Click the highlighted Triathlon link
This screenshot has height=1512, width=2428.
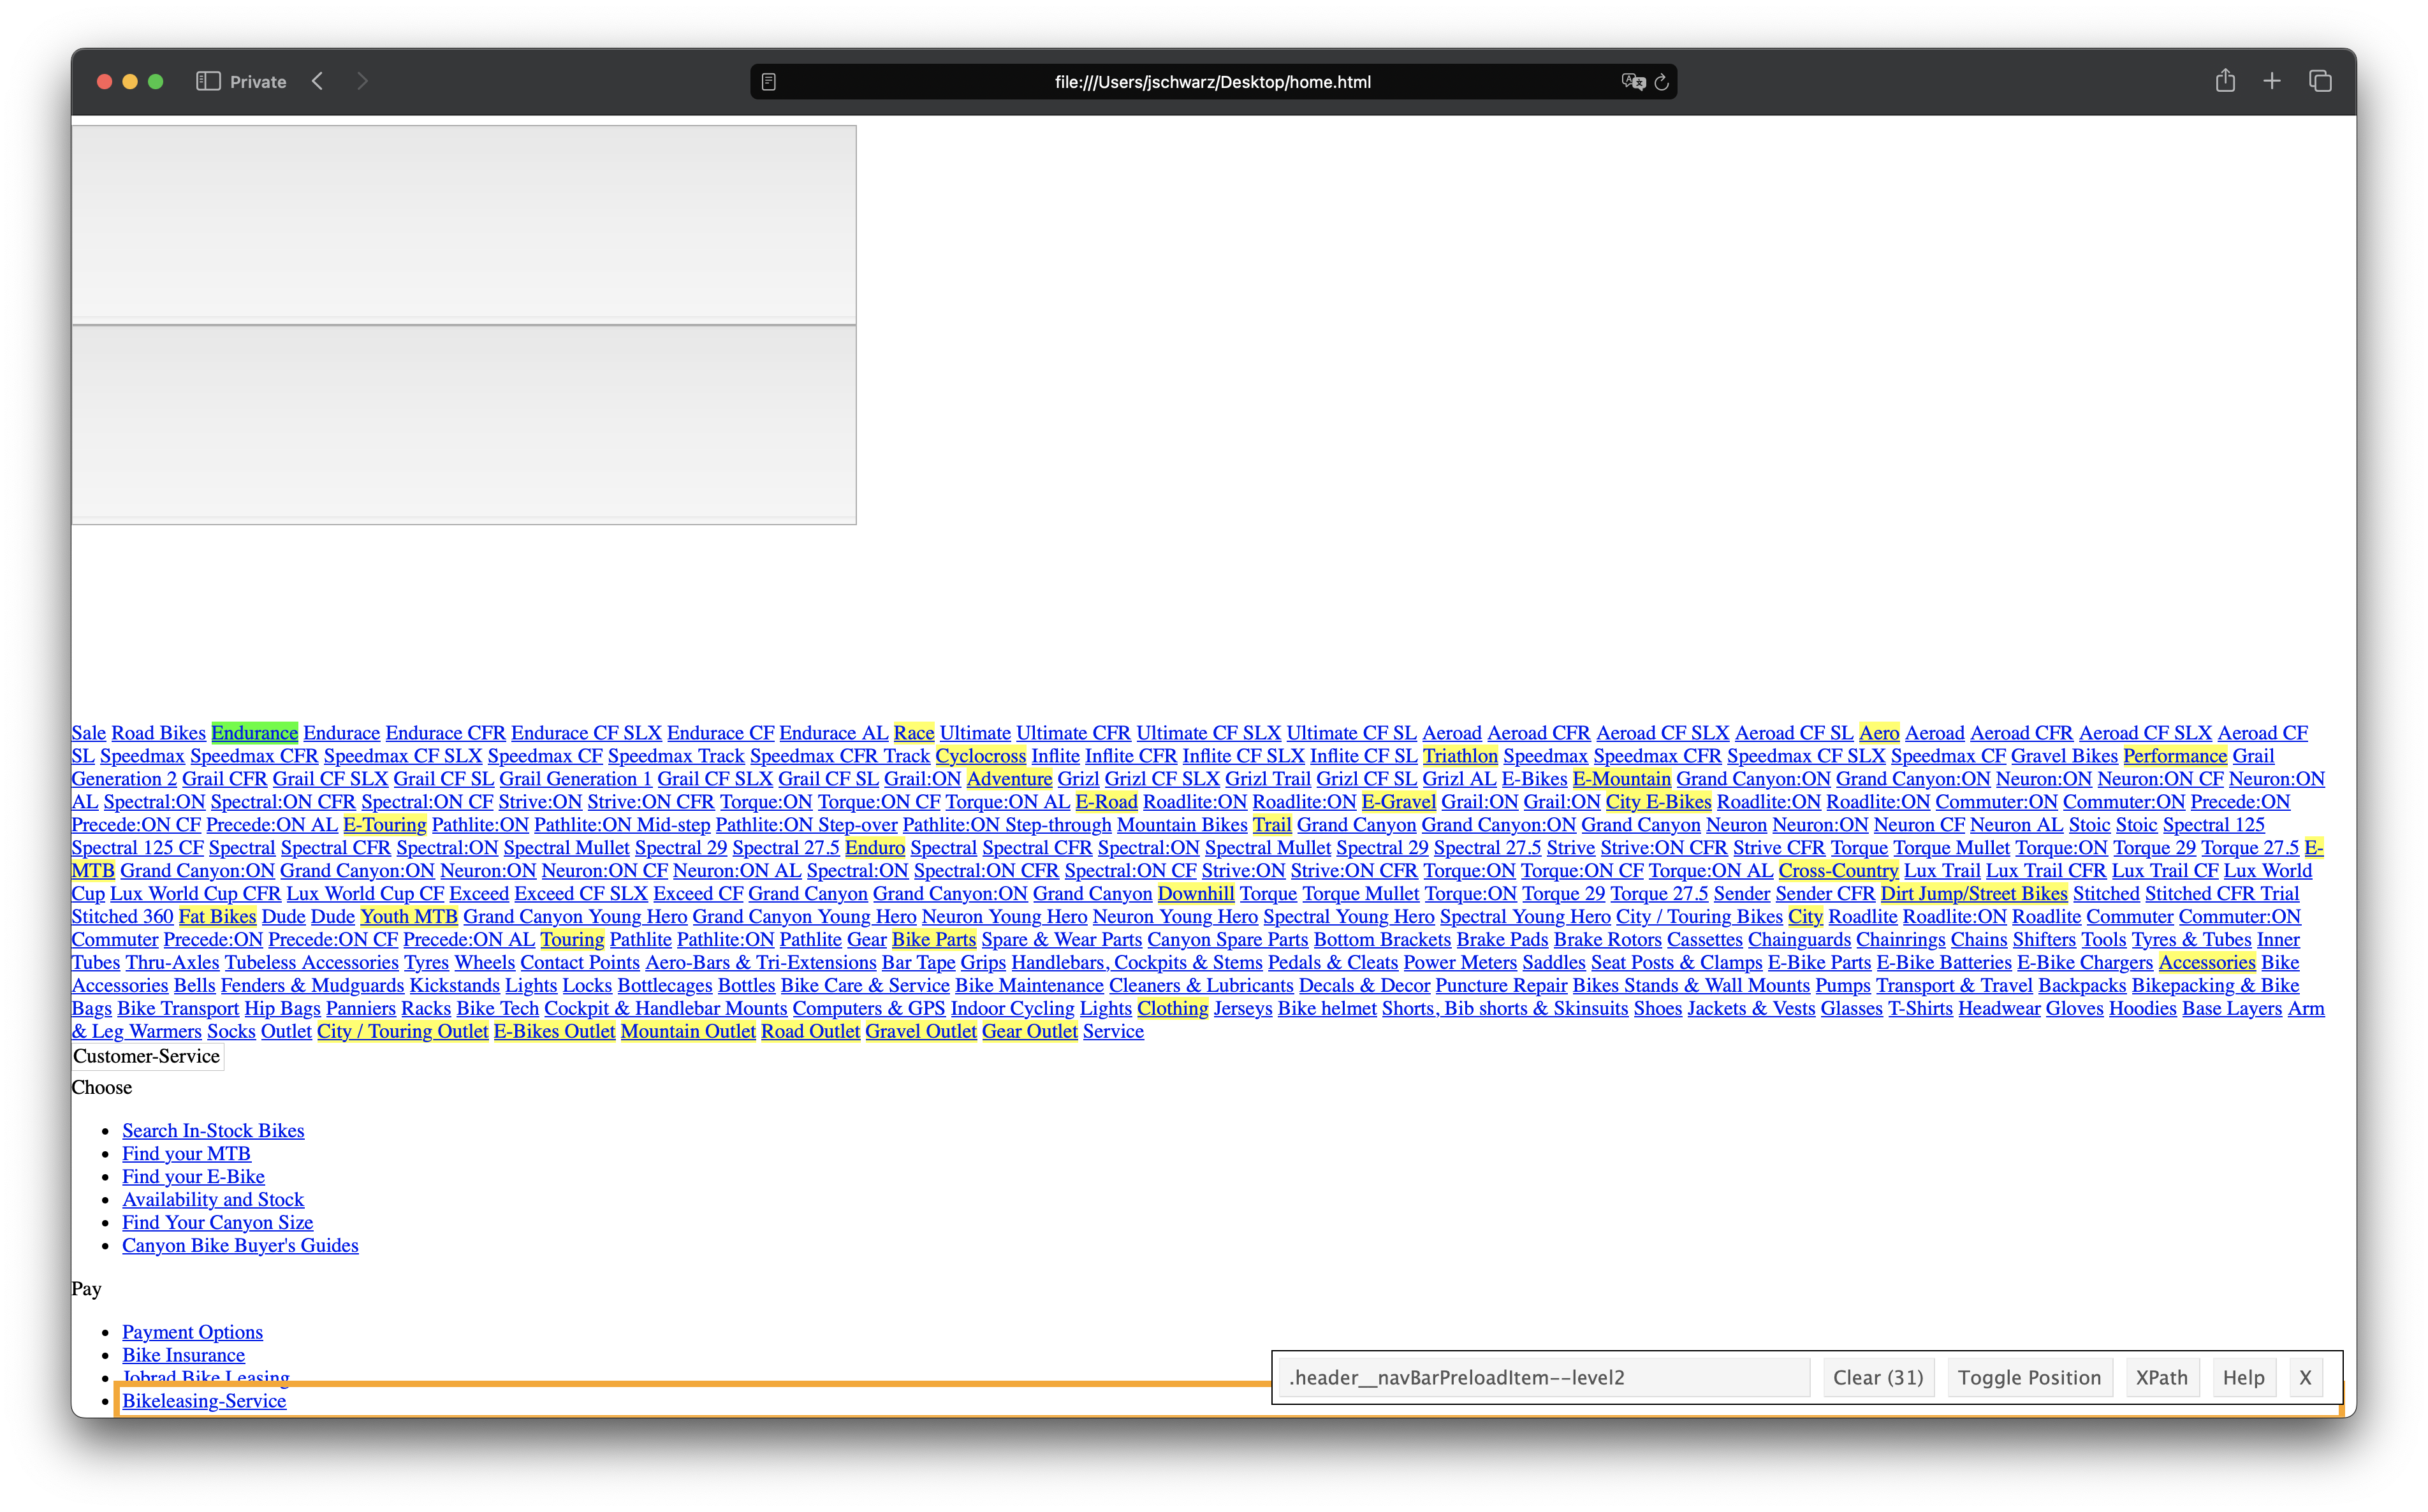point(1460,756)
